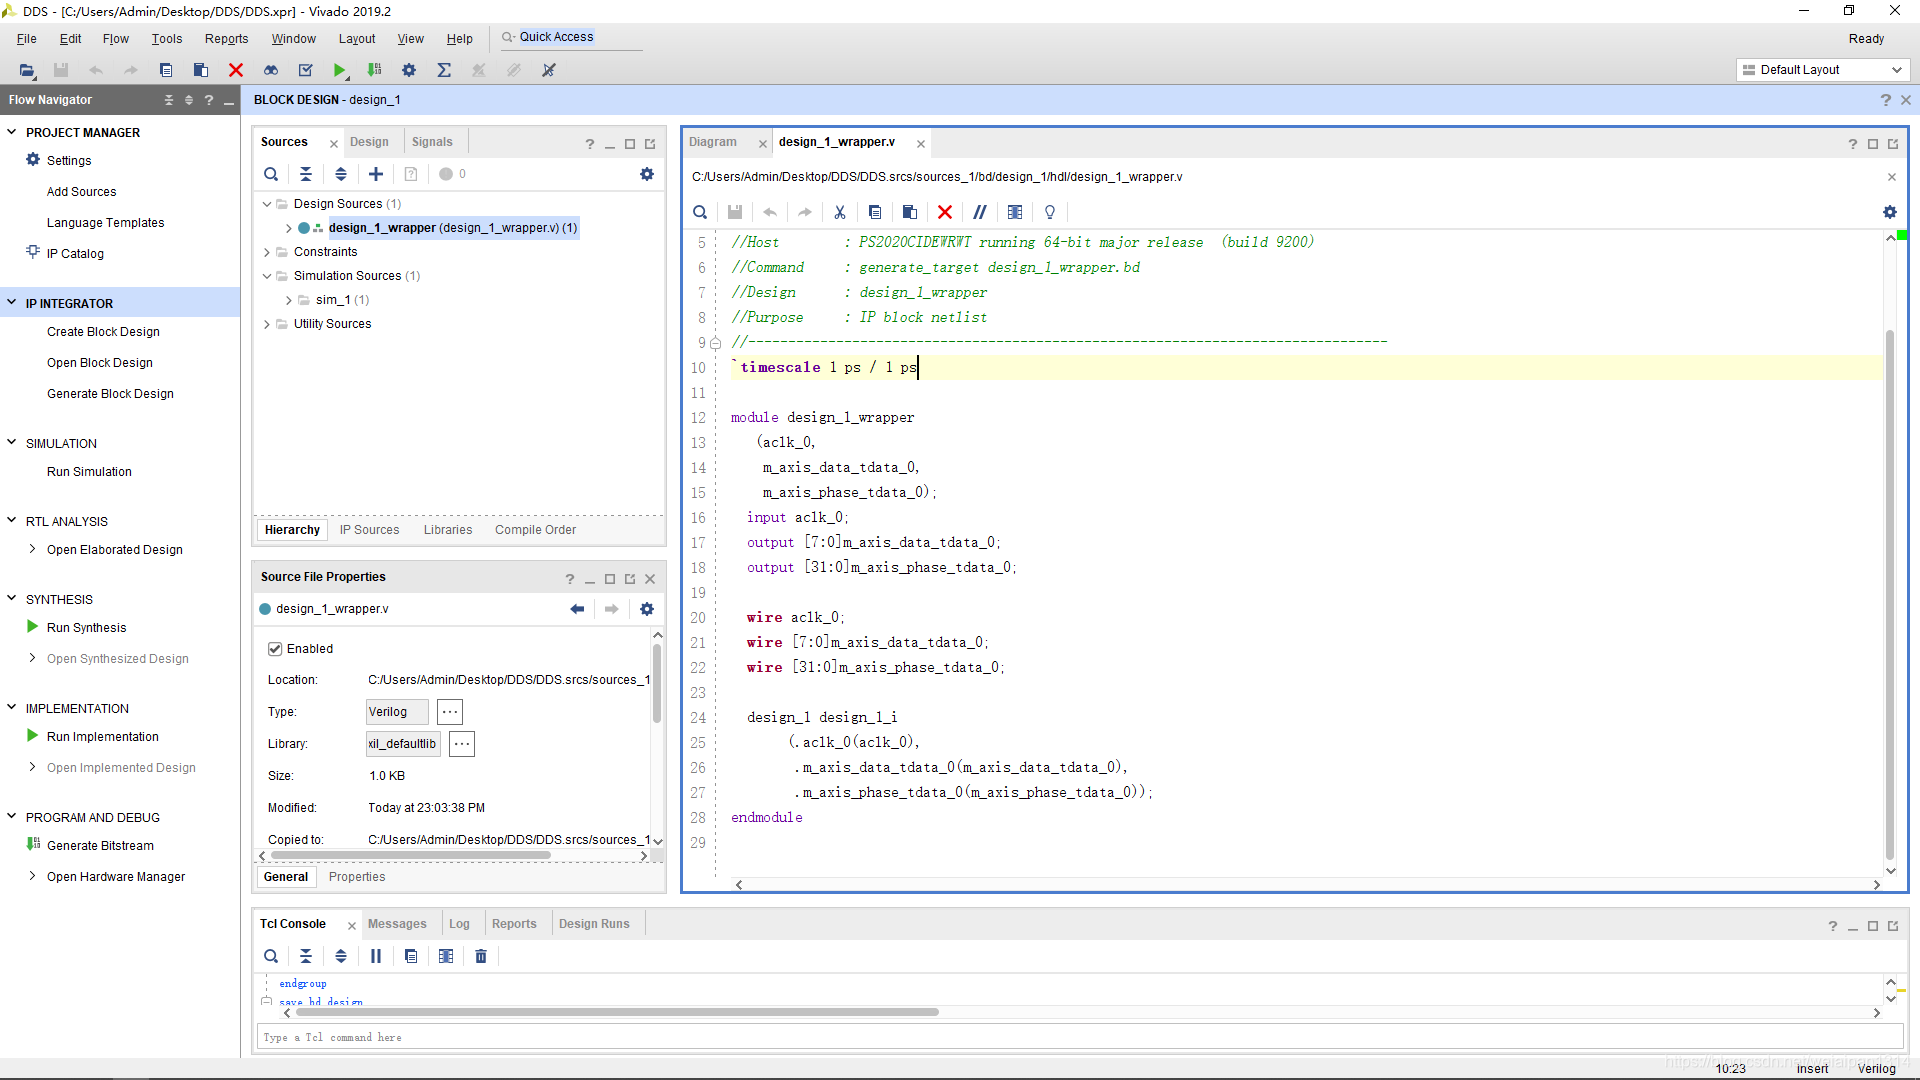Click the Sigma reports toolbar icon
This screenshot has width=1920, height=1080.
444,70
